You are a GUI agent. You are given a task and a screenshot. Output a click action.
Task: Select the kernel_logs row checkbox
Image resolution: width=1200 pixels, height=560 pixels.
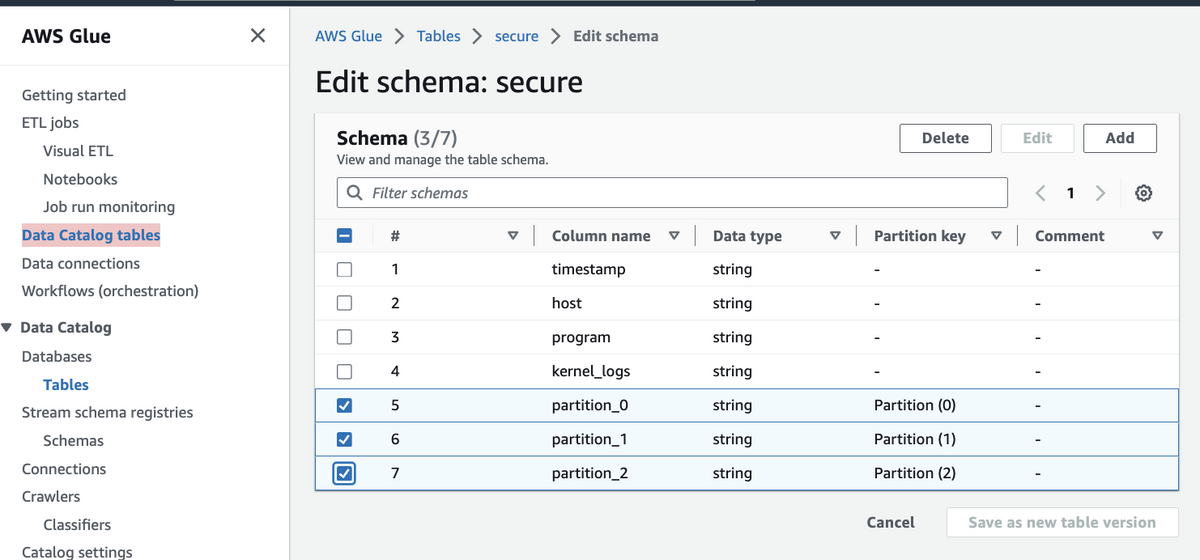click(x=344, y=371)
